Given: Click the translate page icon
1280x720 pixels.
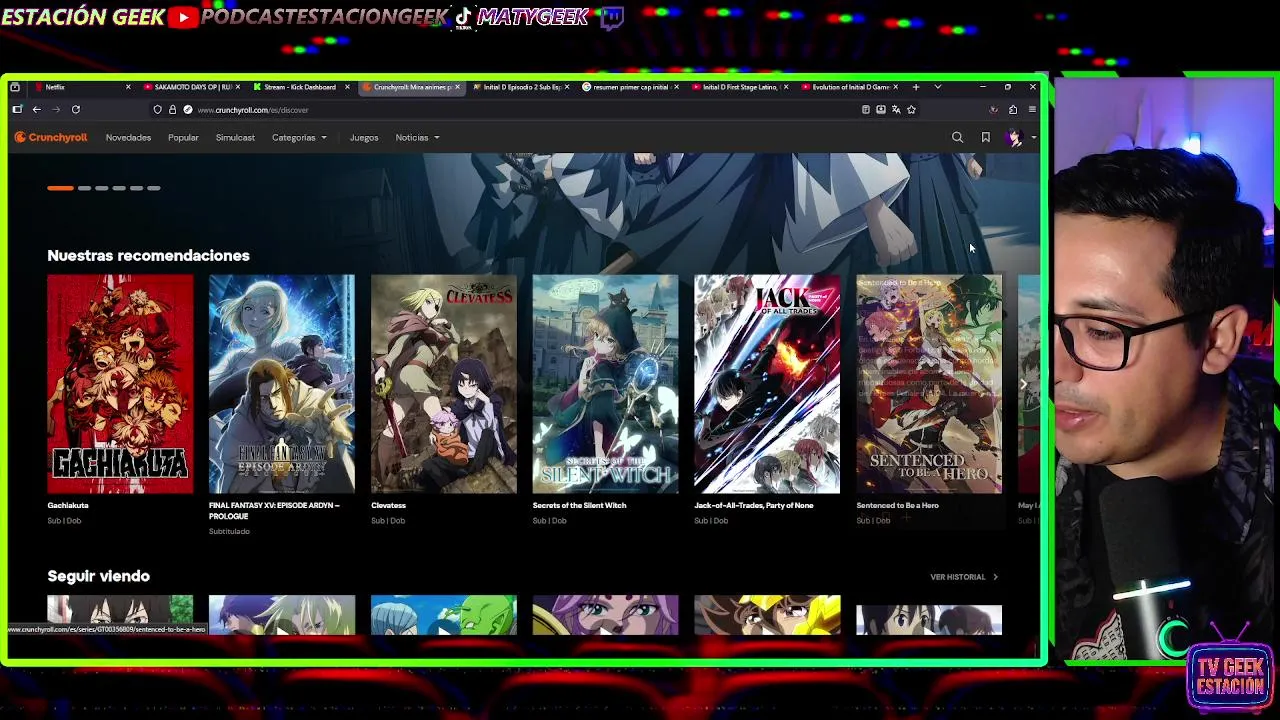Looking at the screenshot, I should (896, 110).
